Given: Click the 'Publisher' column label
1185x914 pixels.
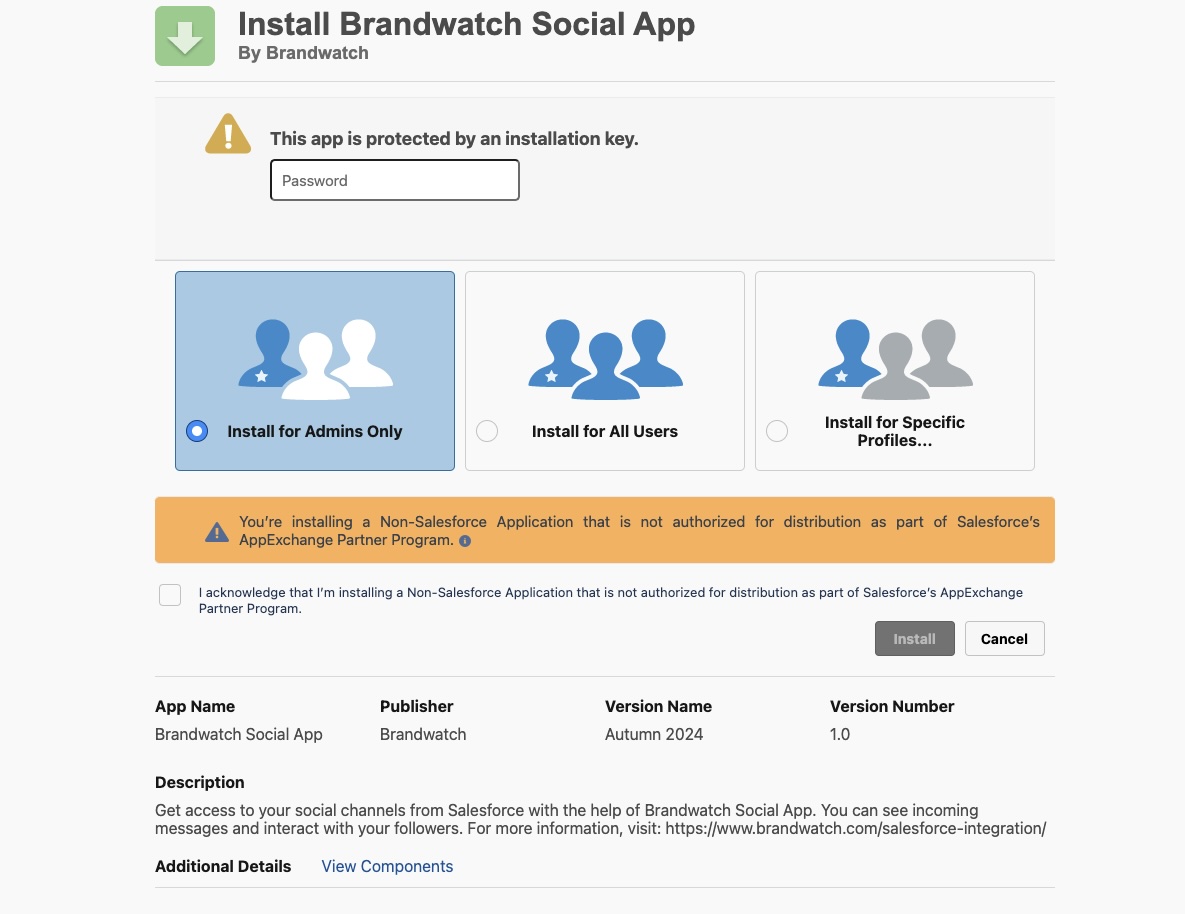Looking at the screenshot, I should click(x=416, y=706).
